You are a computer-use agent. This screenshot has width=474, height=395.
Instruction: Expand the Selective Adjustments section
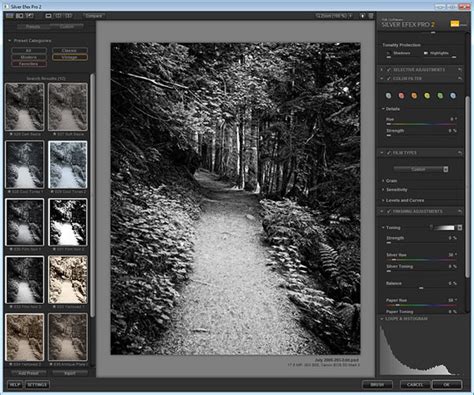pyautogui.click(x=382, y=70)
